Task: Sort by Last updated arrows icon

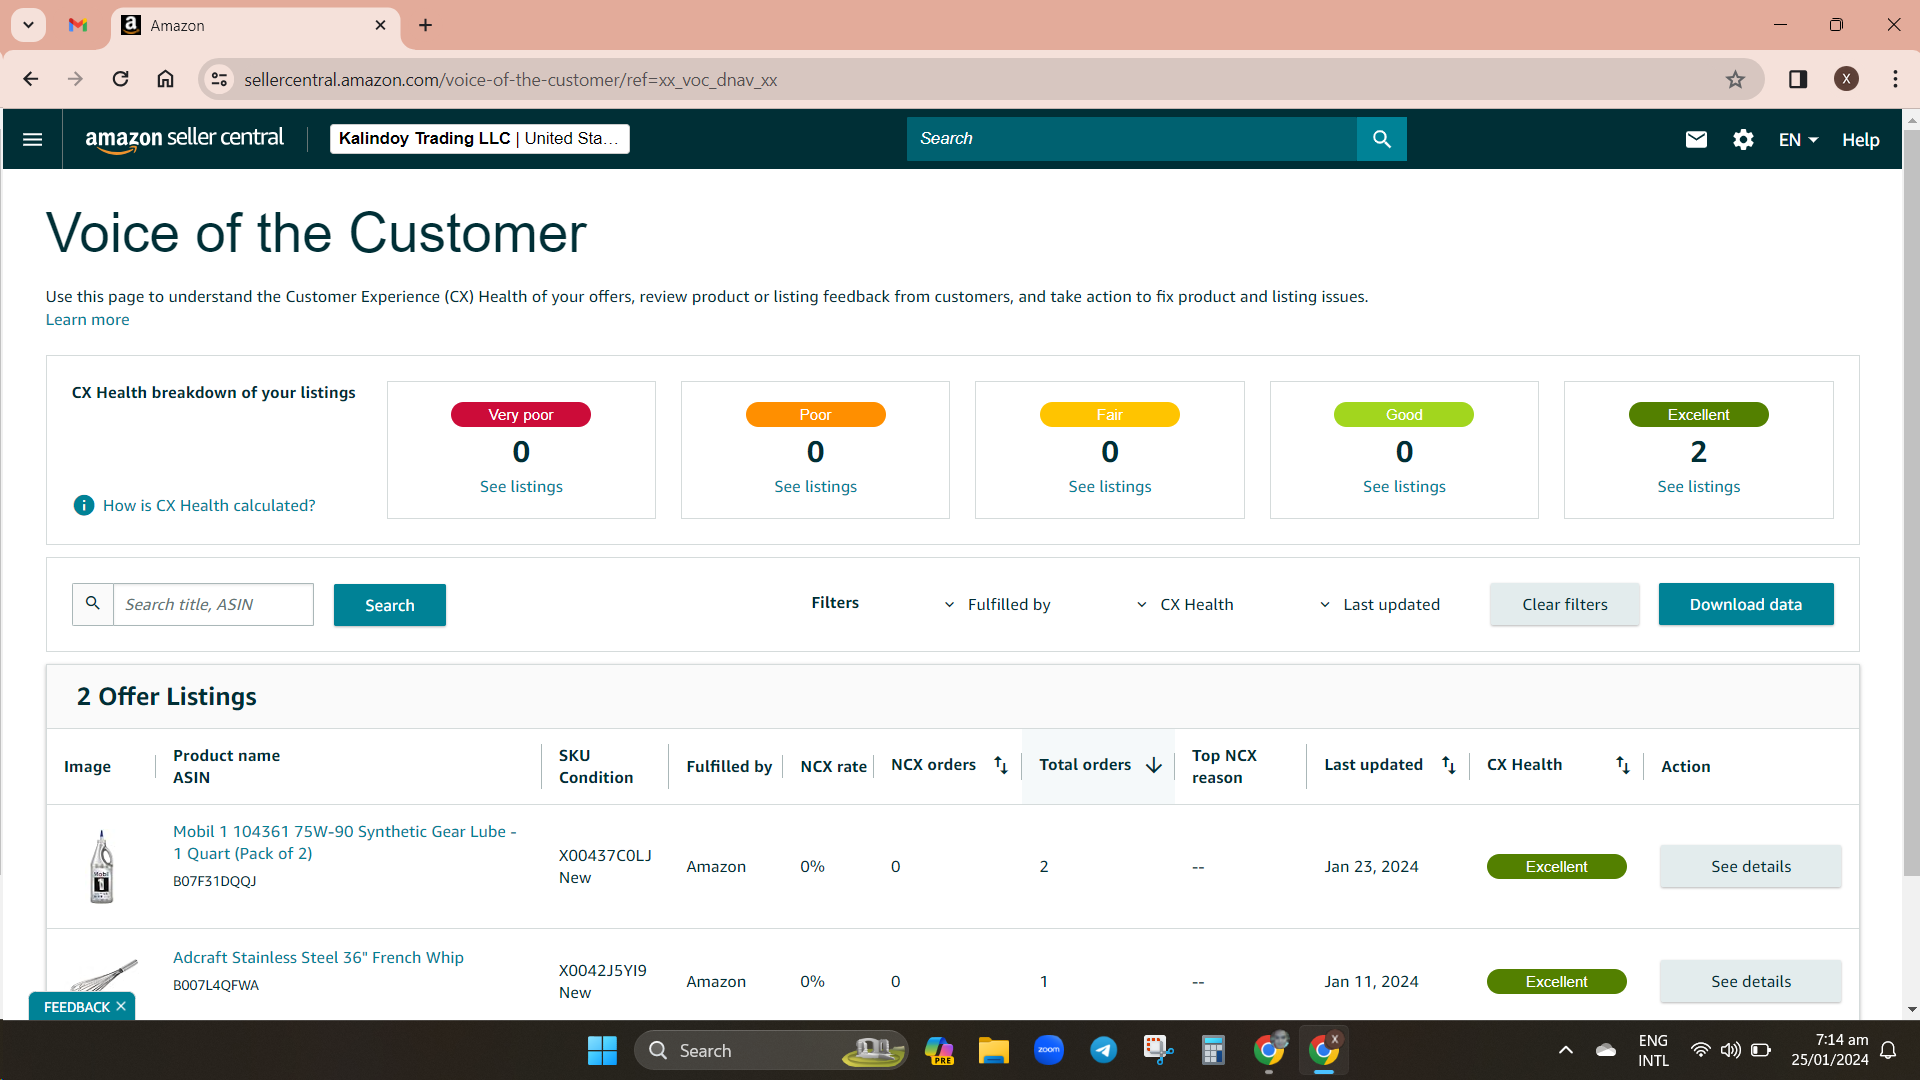Action: tap(1448, 765)
